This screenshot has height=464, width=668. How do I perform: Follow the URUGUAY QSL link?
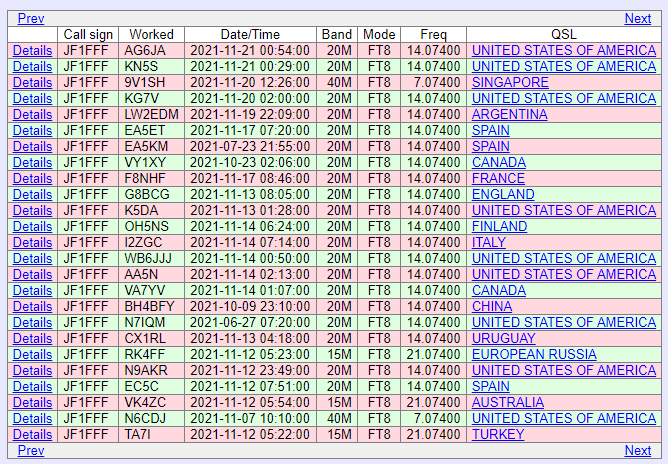coord(504,338)
